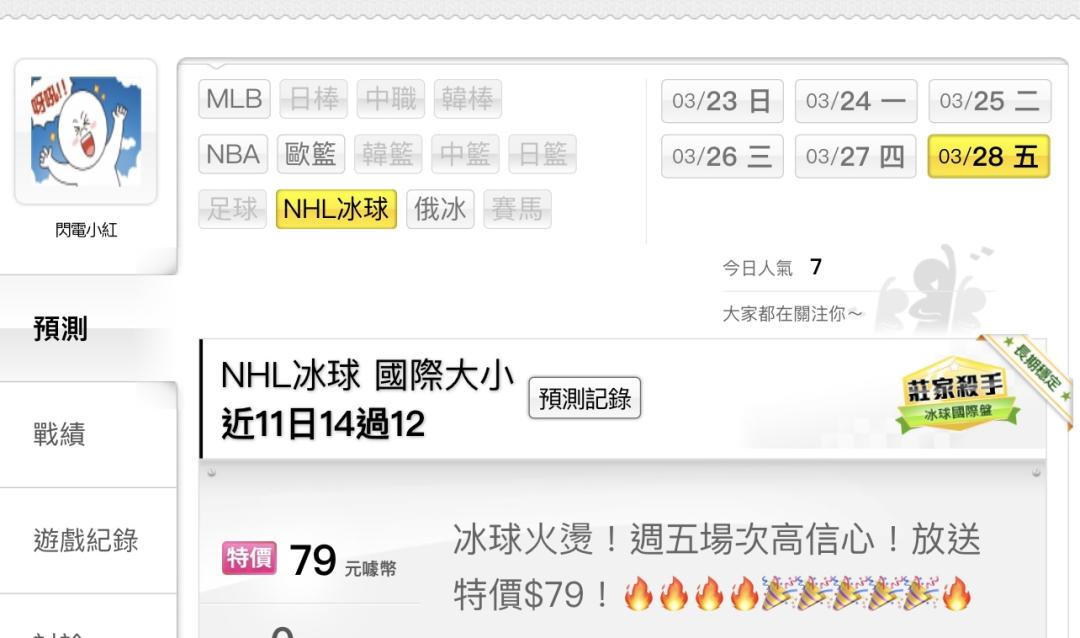This screenshot has height=638, width=1080.
Task: Choose the 俄冰 league filter
Action: coord(440,209)
